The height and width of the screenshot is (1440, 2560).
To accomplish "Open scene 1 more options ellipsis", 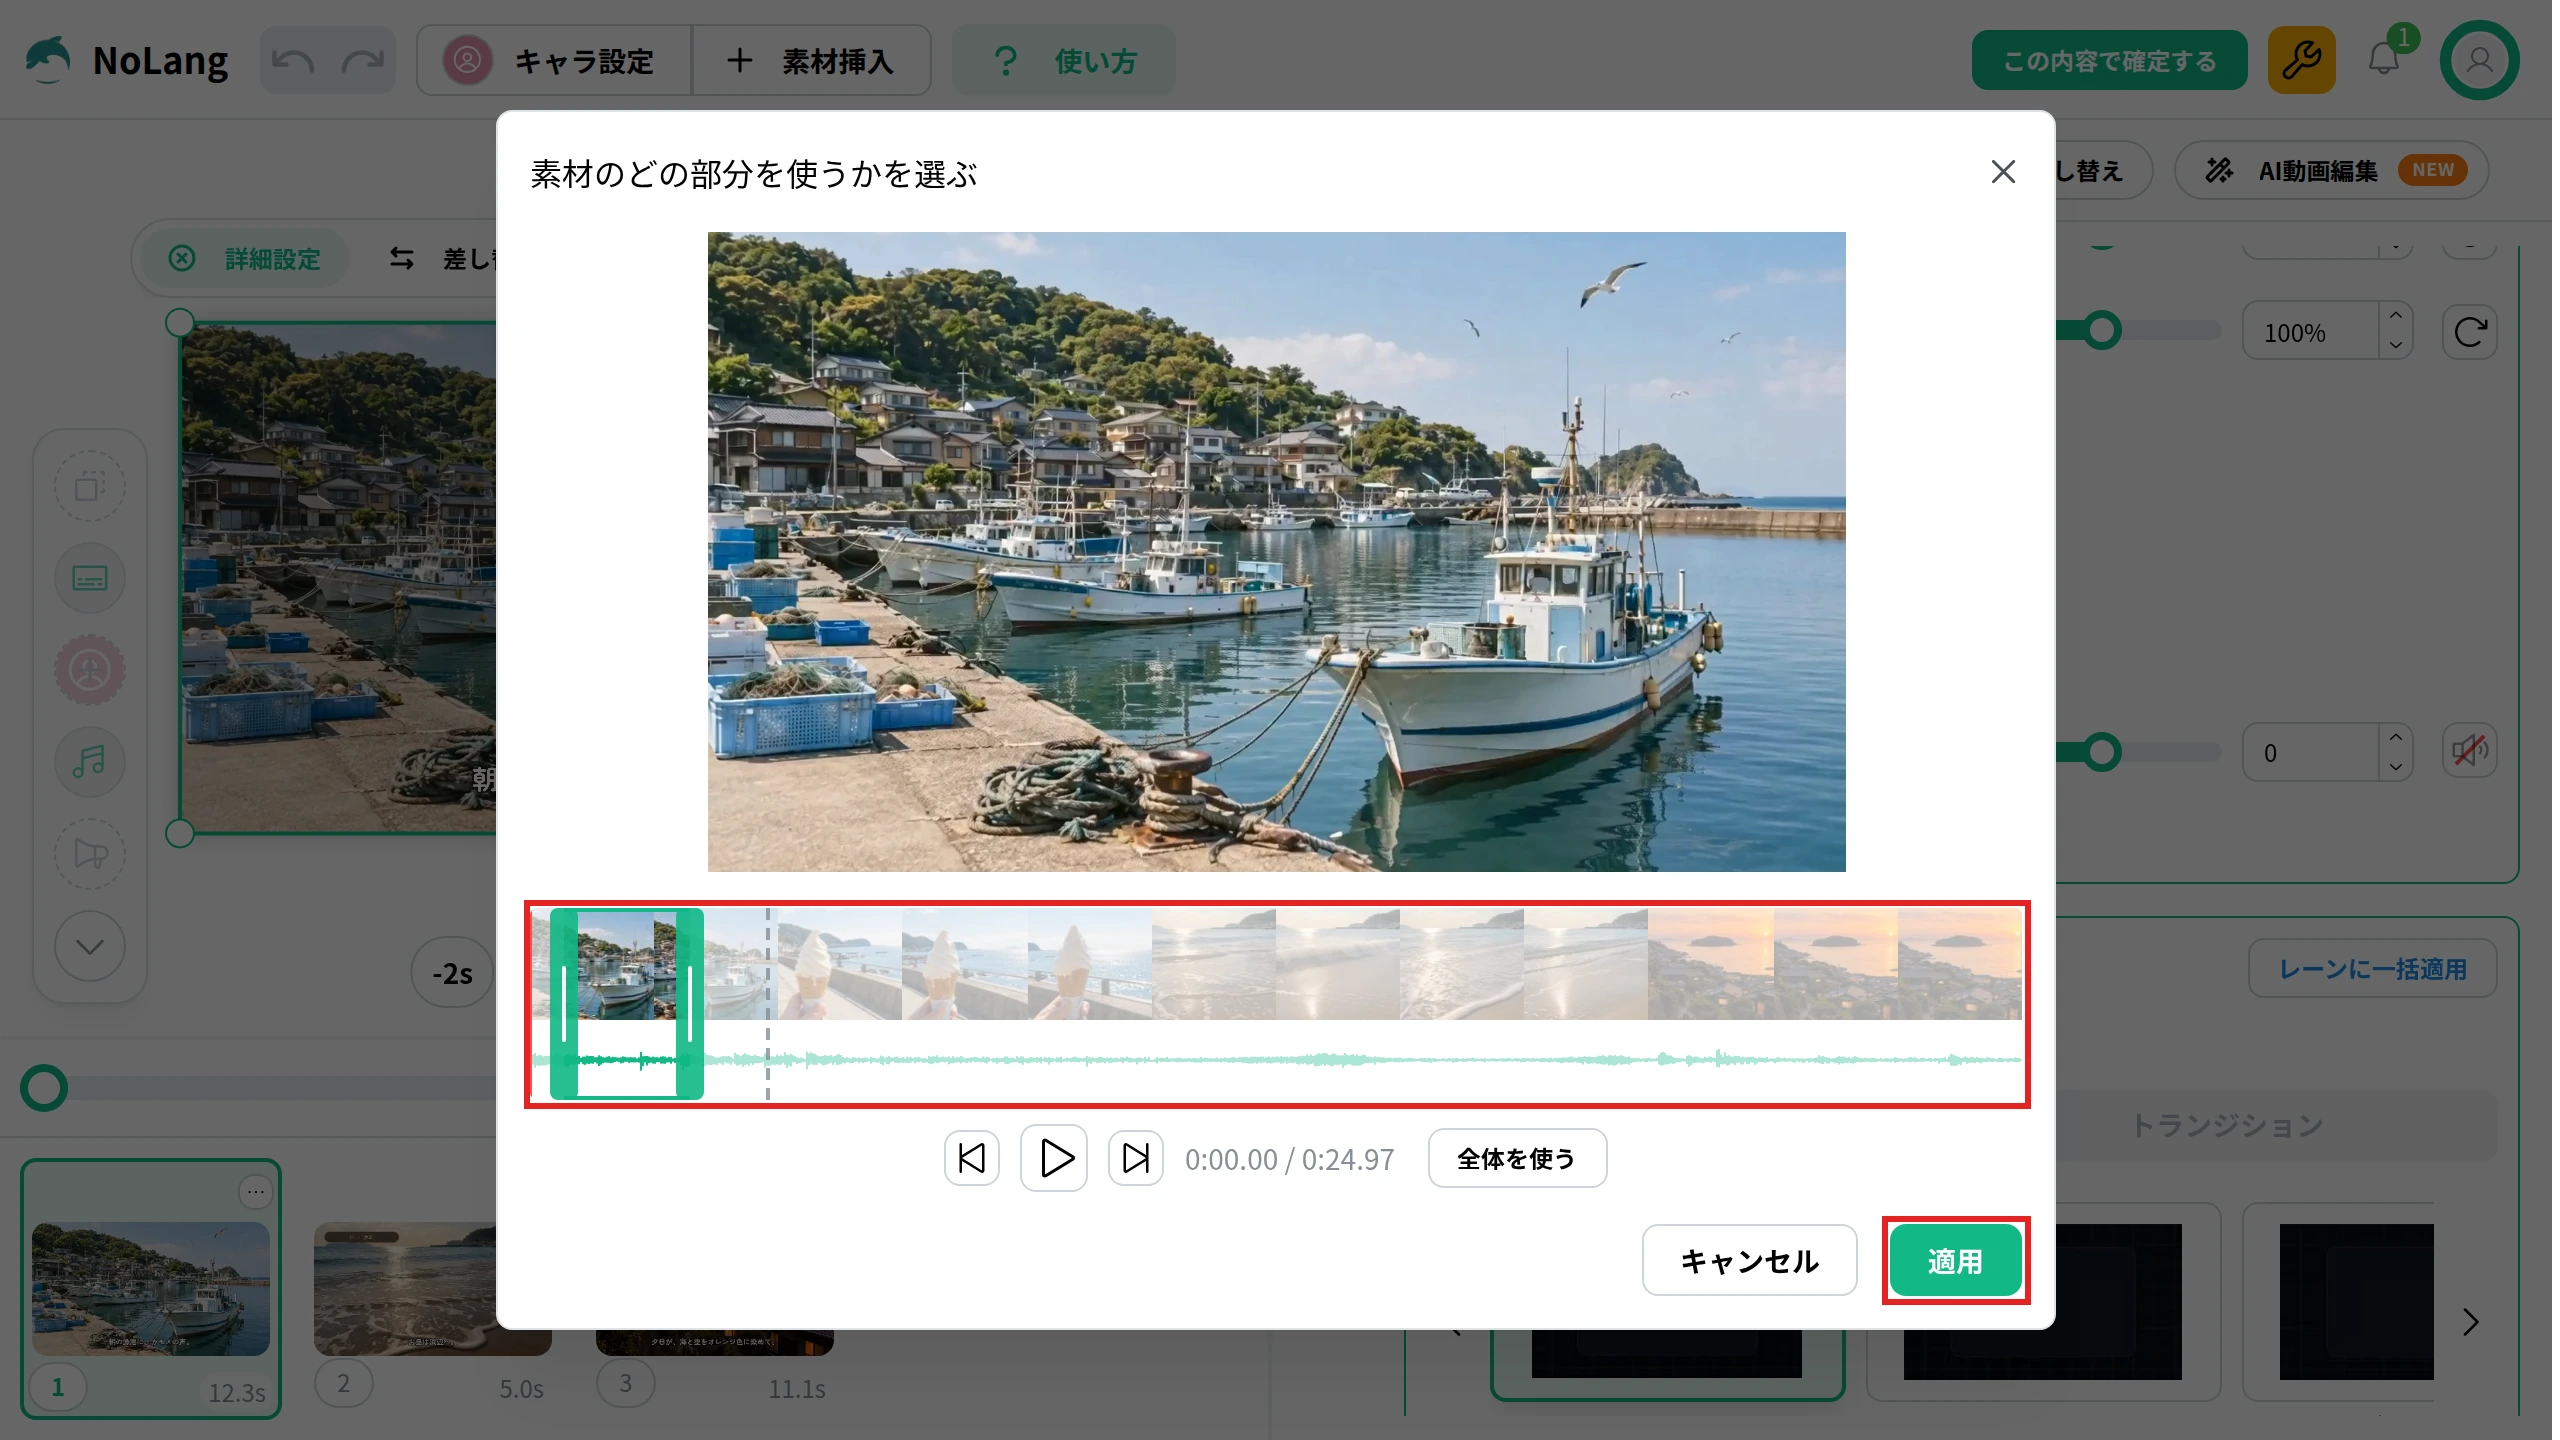I will [x=256, y=1191].
